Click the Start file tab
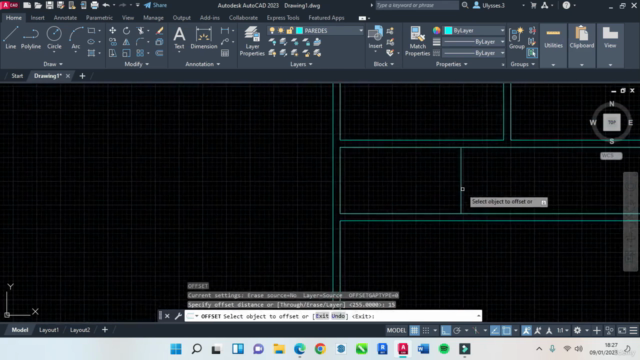640x360 pixels. click(x=17, y=76)
